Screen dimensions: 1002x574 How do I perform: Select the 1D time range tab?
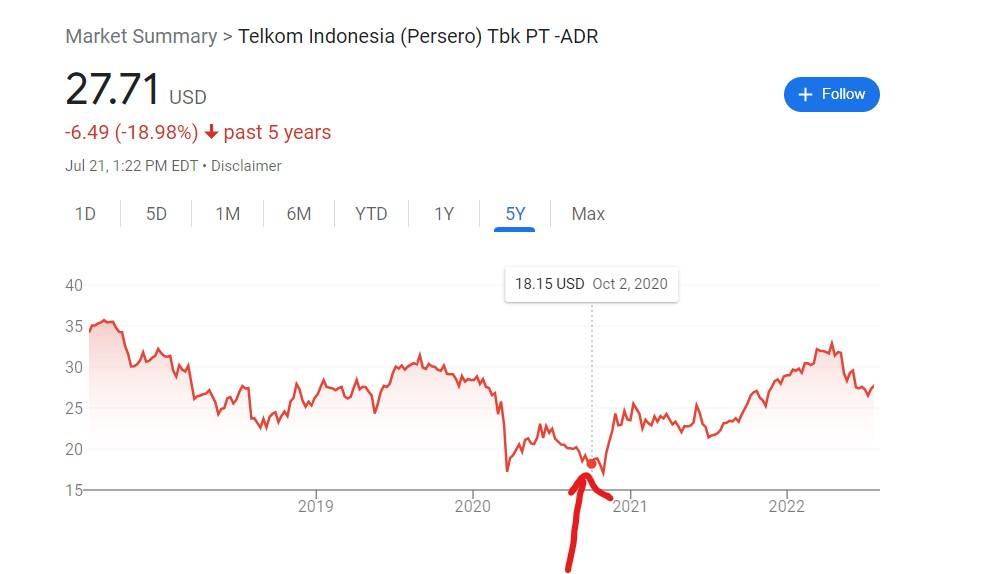(85, 214)
